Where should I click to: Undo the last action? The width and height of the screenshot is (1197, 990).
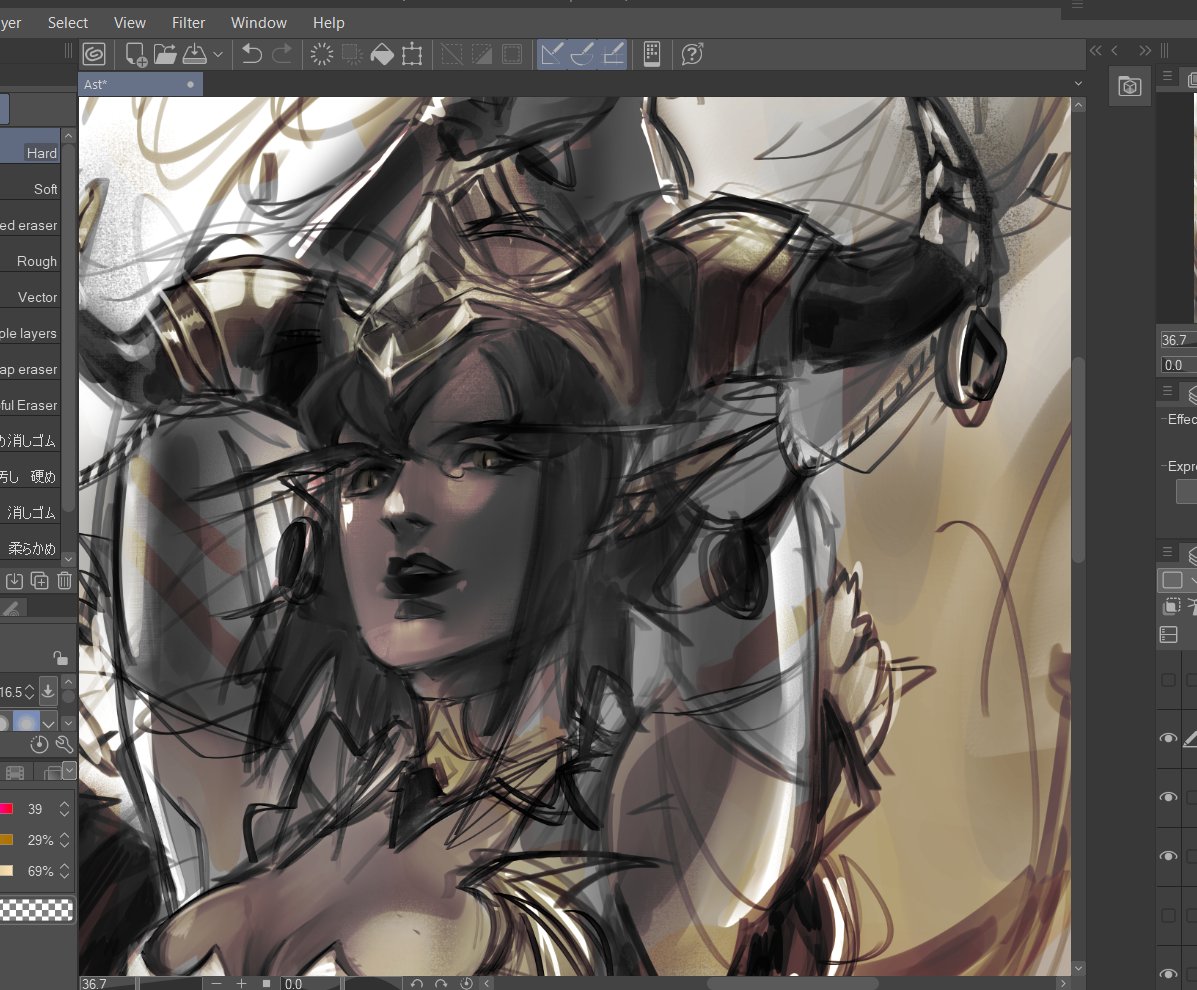pyautogui.click(x=252, y=54)
